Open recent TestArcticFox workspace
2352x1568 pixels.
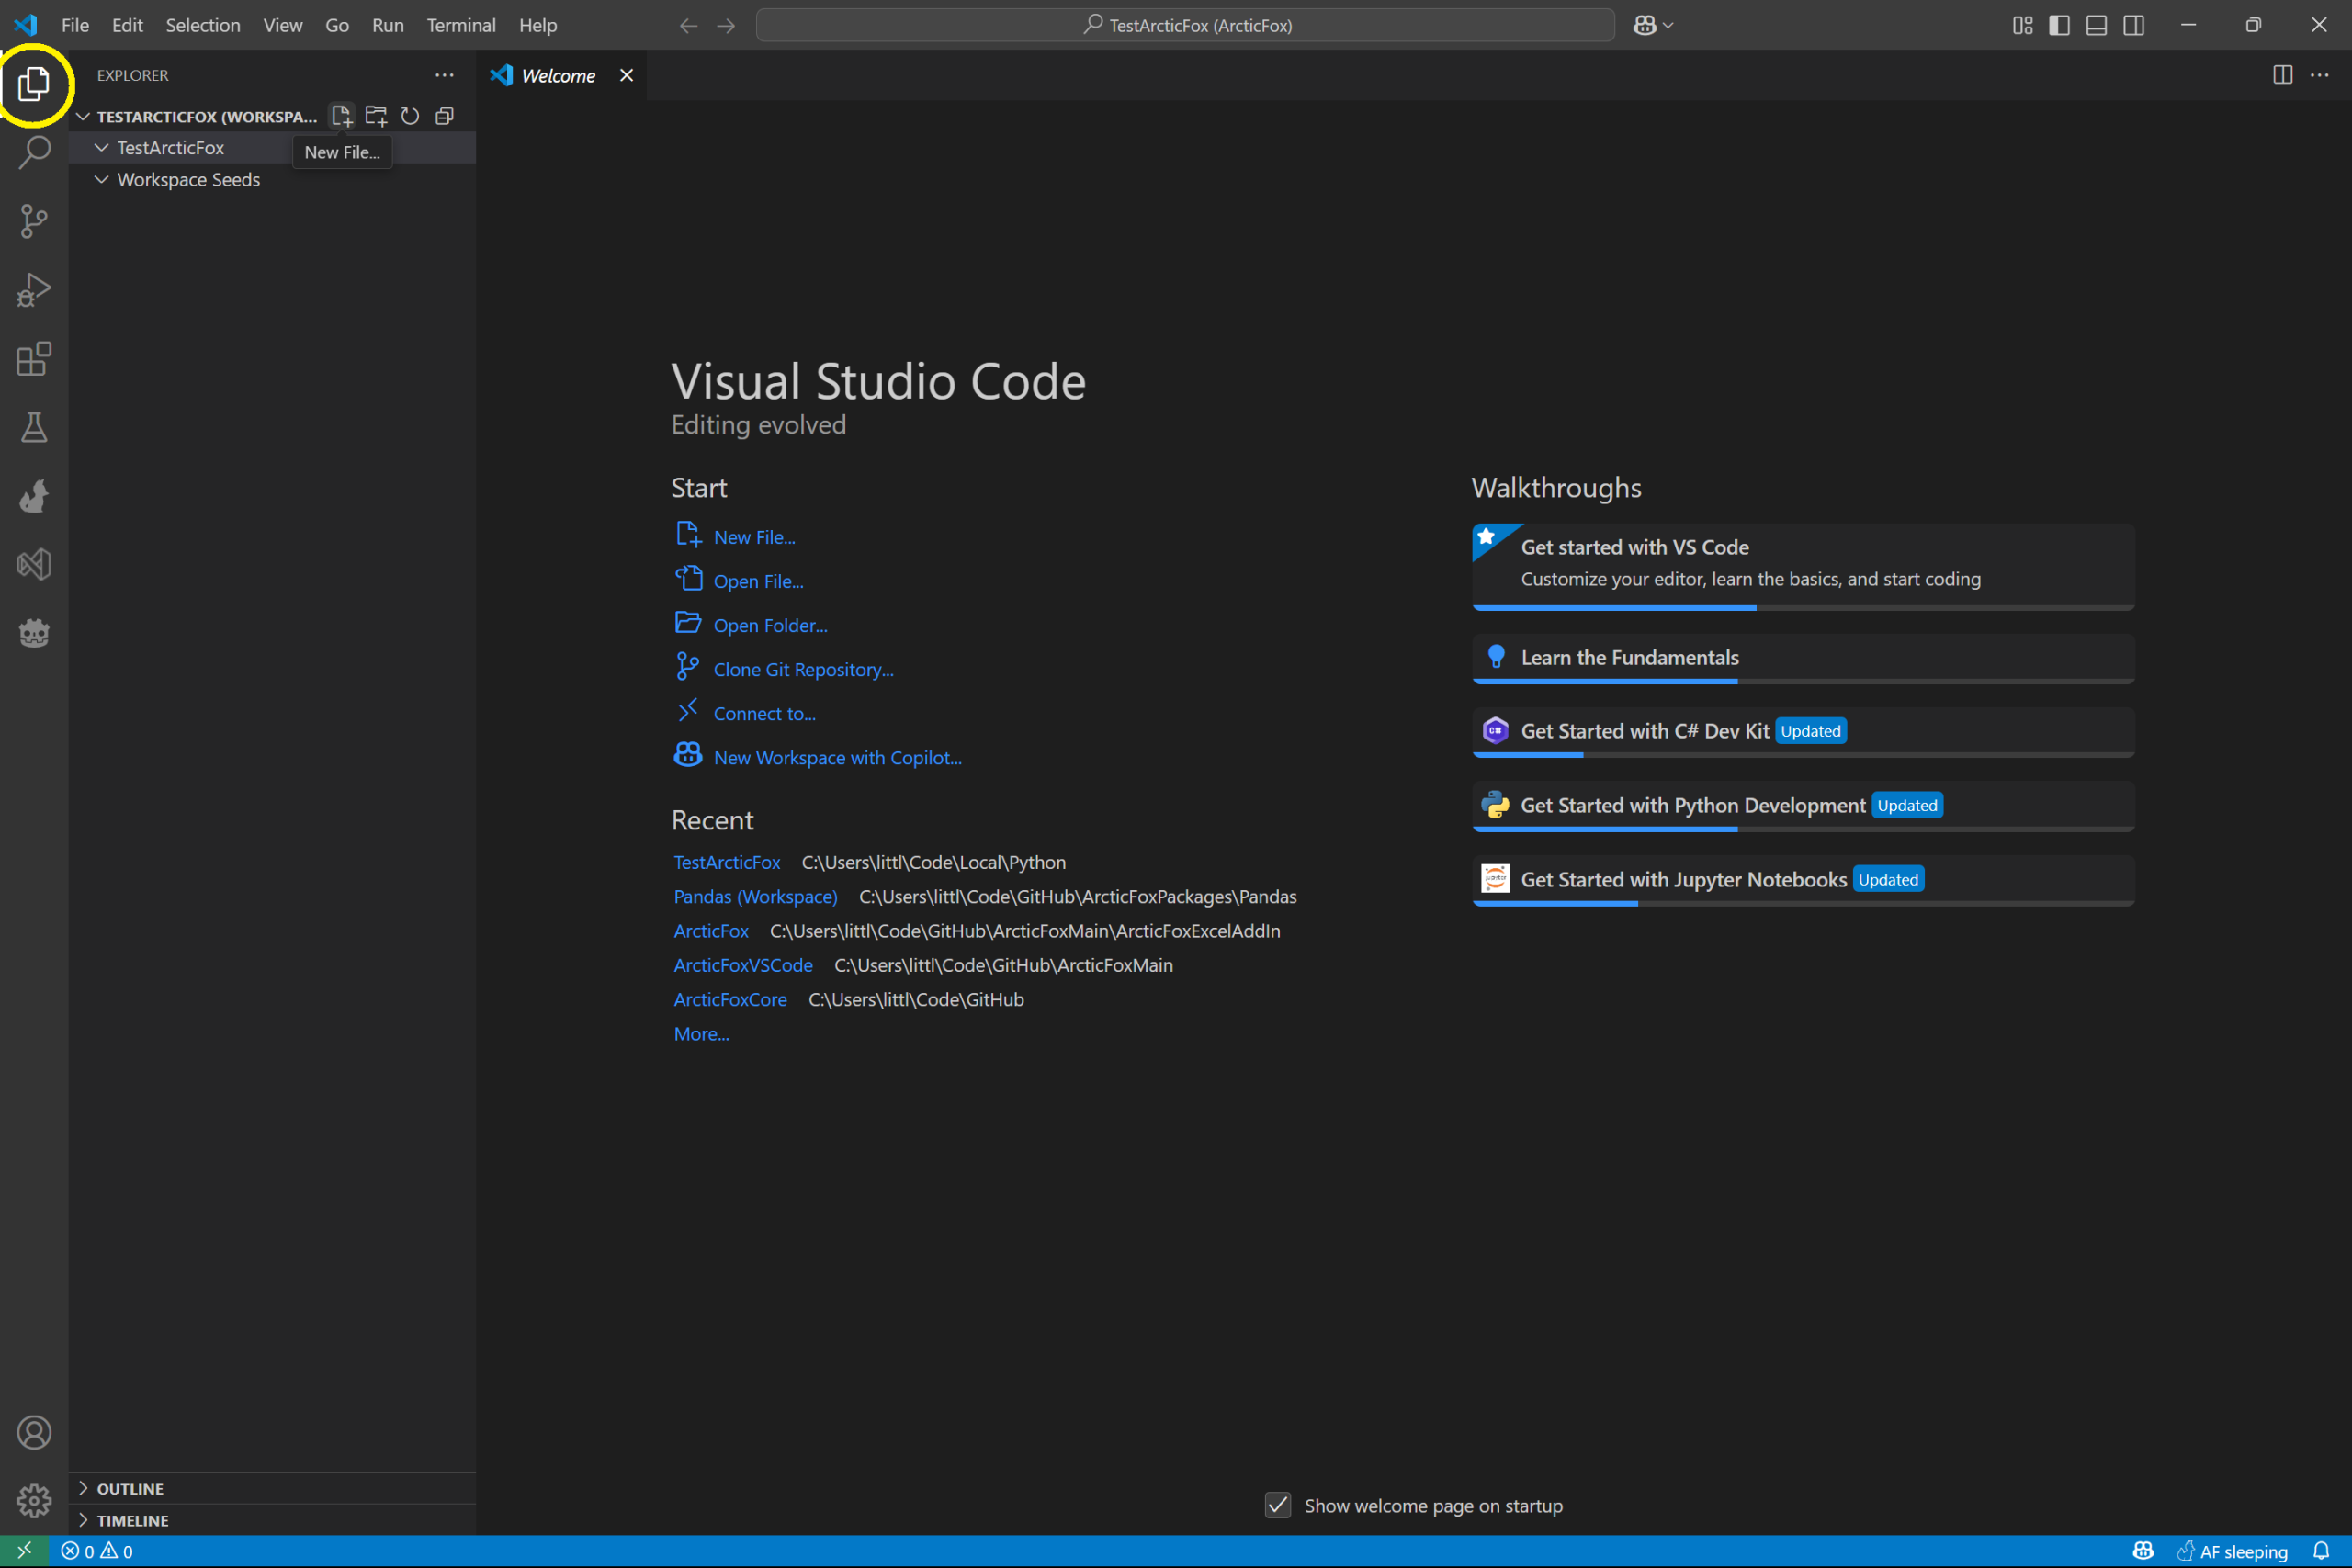point(727,862)
